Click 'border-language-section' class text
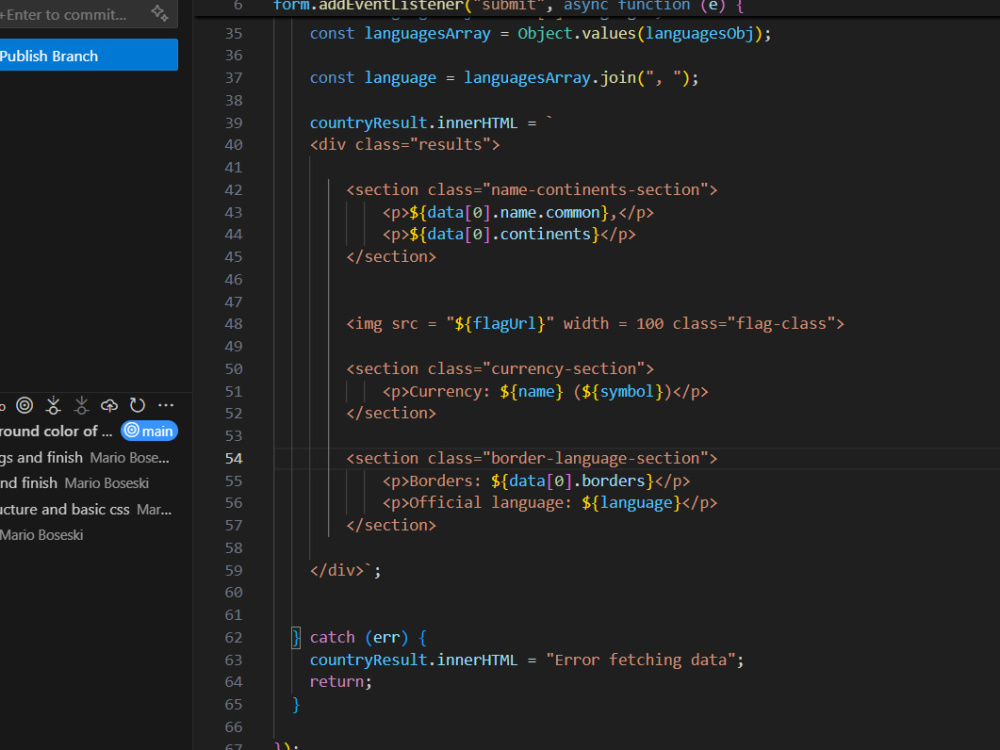 click(596, 459)
